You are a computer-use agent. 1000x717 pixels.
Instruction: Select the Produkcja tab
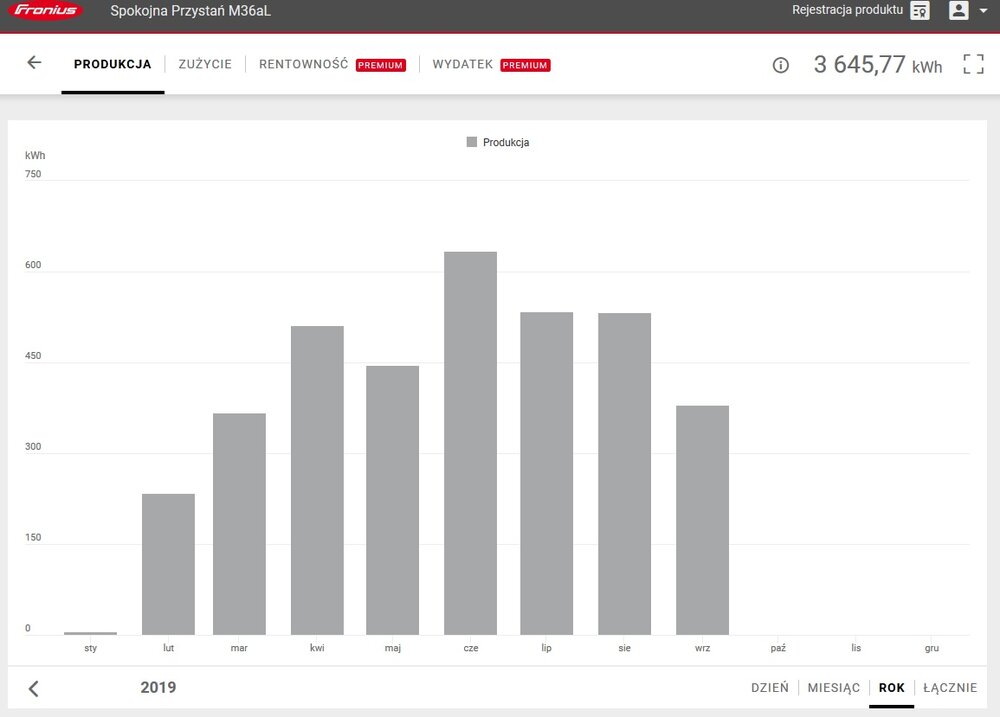(113, 64)
